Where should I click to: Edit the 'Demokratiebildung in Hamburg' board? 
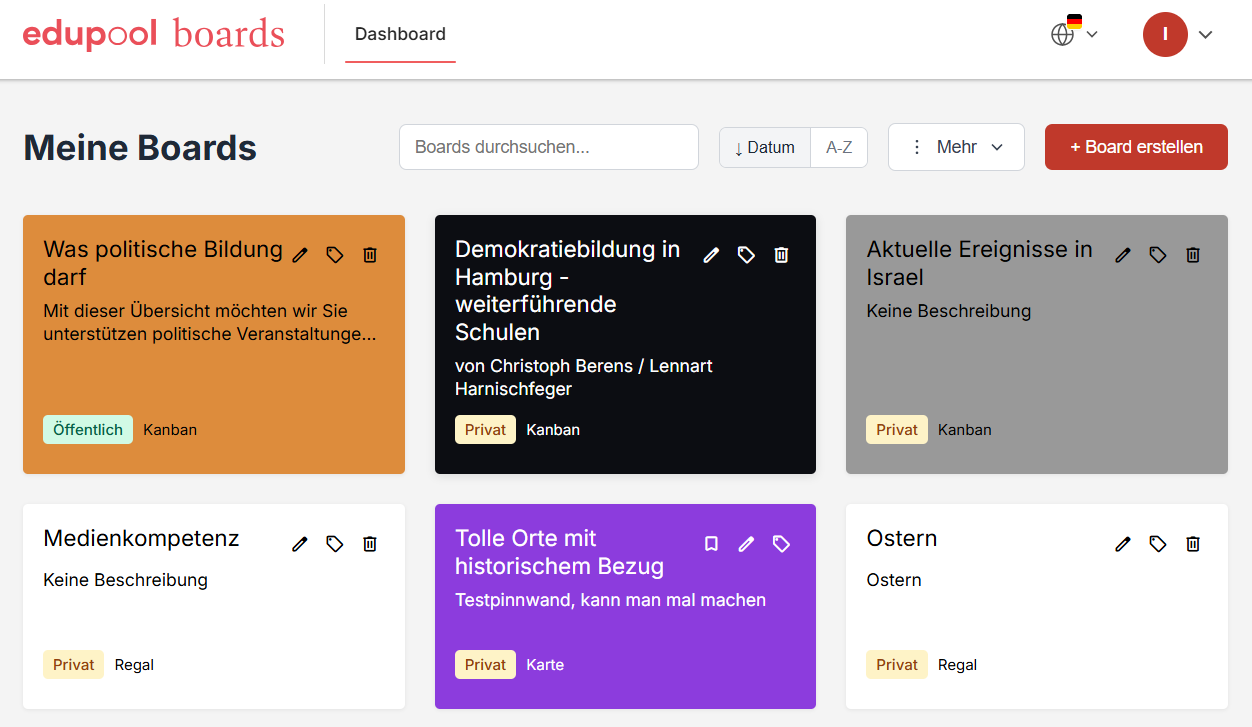(711, 255)
